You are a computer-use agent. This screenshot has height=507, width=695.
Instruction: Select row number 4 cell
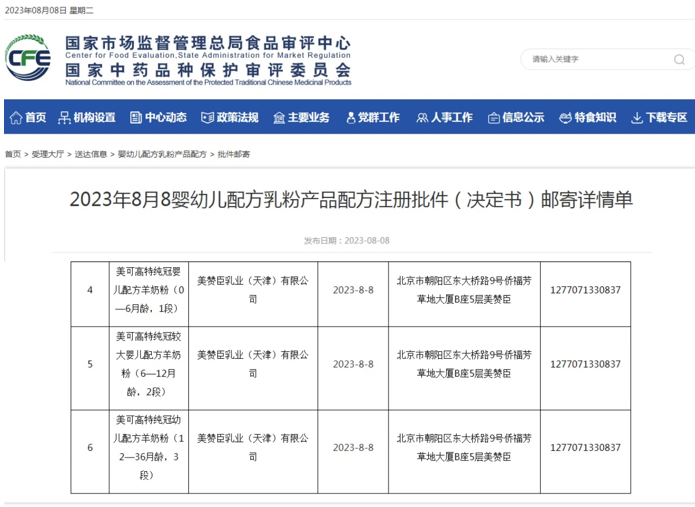(x=90, y=294)
